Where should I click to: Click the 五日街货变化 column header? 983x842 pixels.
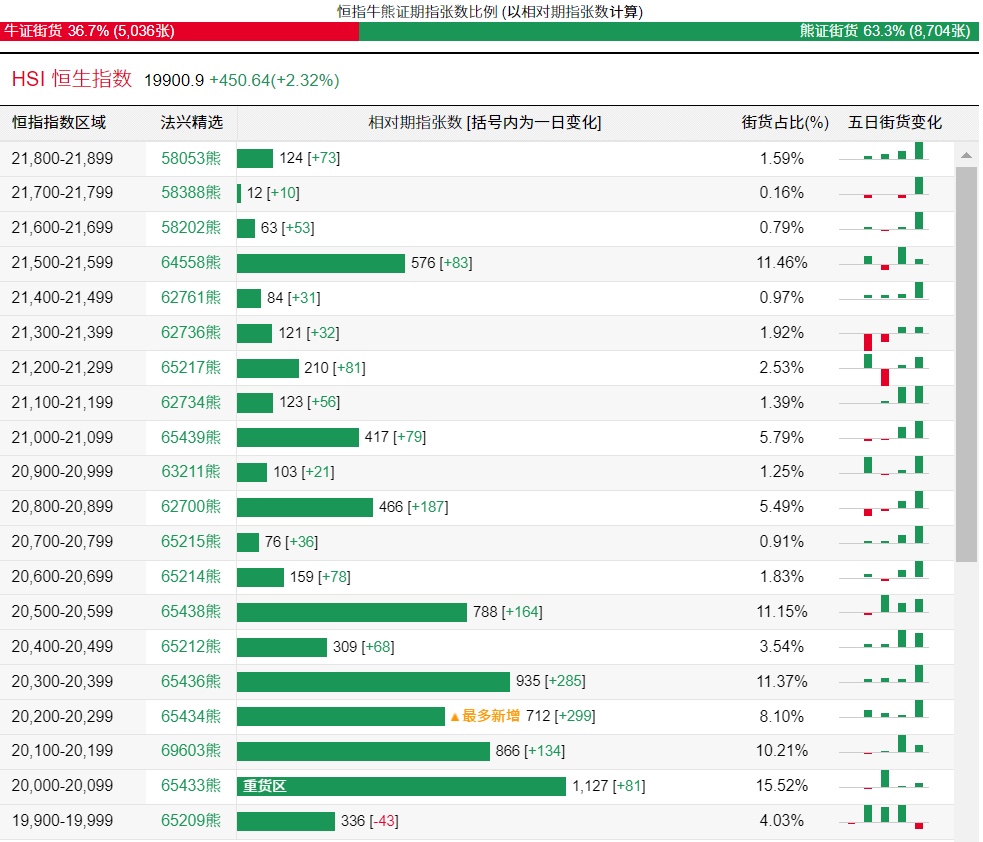pyautogui.click(x=895, y=122)
